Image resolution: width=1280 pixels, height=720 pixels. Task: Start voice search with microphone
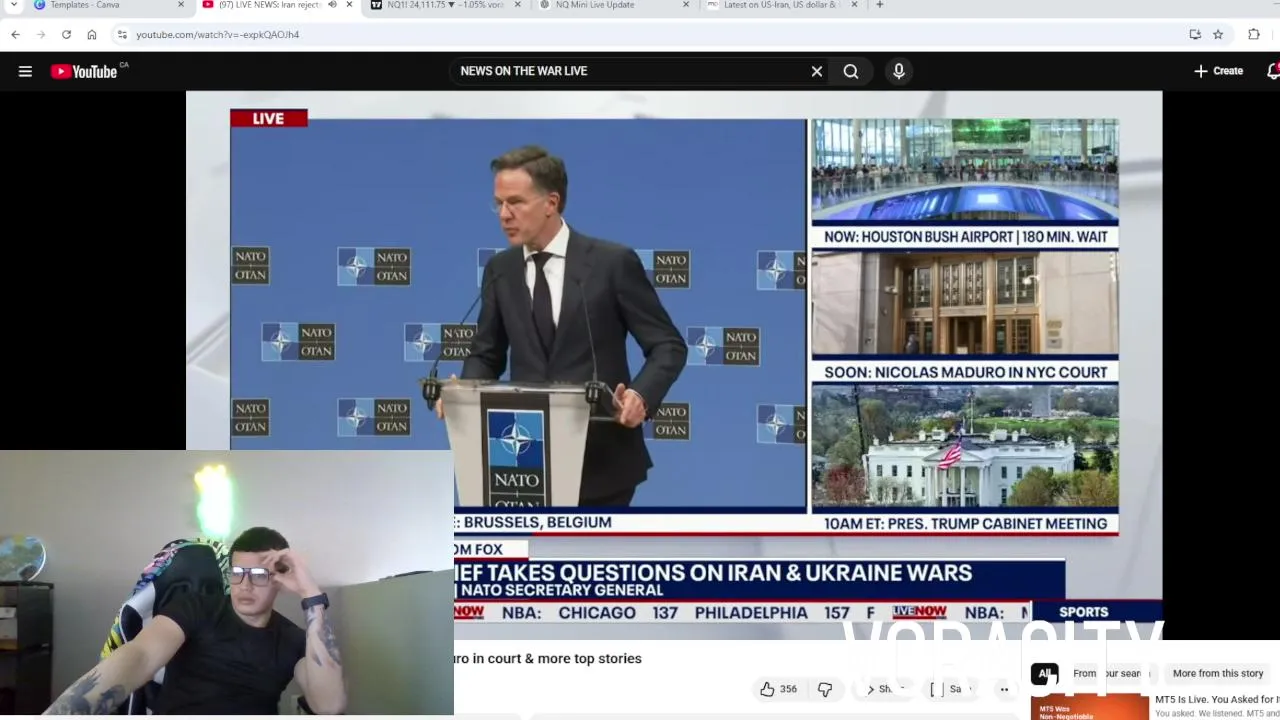899,71
